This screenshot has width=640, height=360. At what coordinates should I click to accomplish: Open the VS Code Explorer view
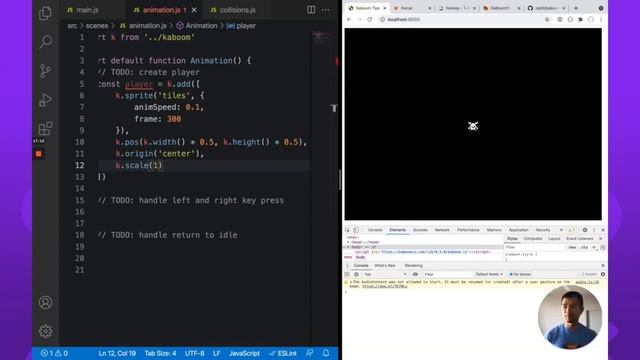point(45,13)
